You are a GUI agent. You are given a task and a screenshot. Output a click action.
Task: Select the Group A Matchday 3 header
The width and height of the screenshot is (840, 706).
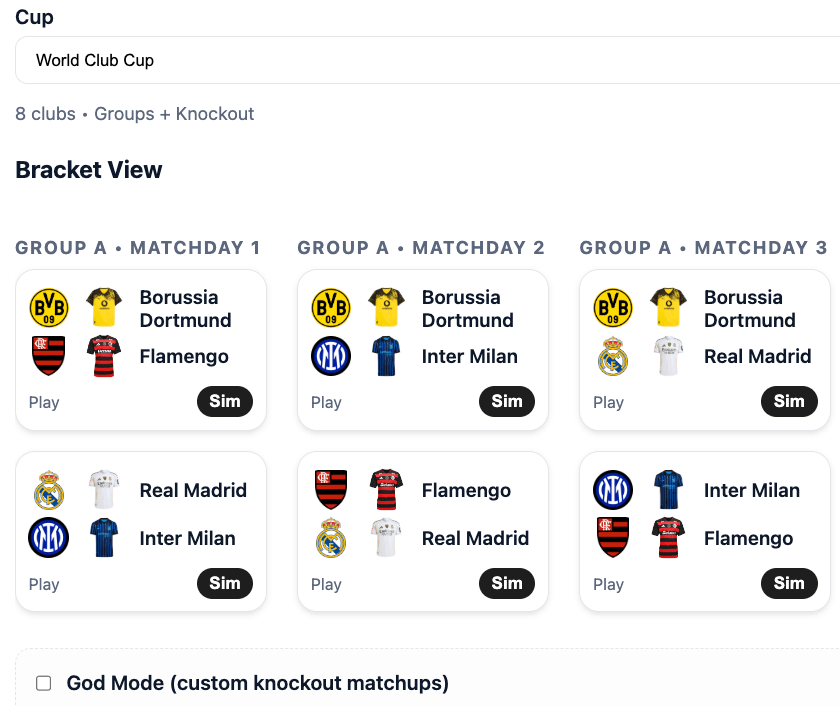[x=703, y=247]
